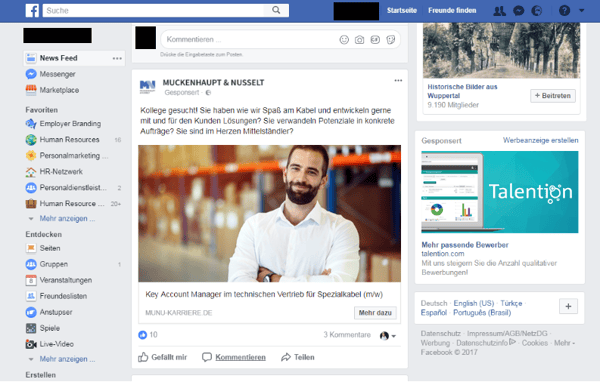
Task: Open Mehr passende Bewerber ad link
Action: pyautogui.click(x=465, y=245)
